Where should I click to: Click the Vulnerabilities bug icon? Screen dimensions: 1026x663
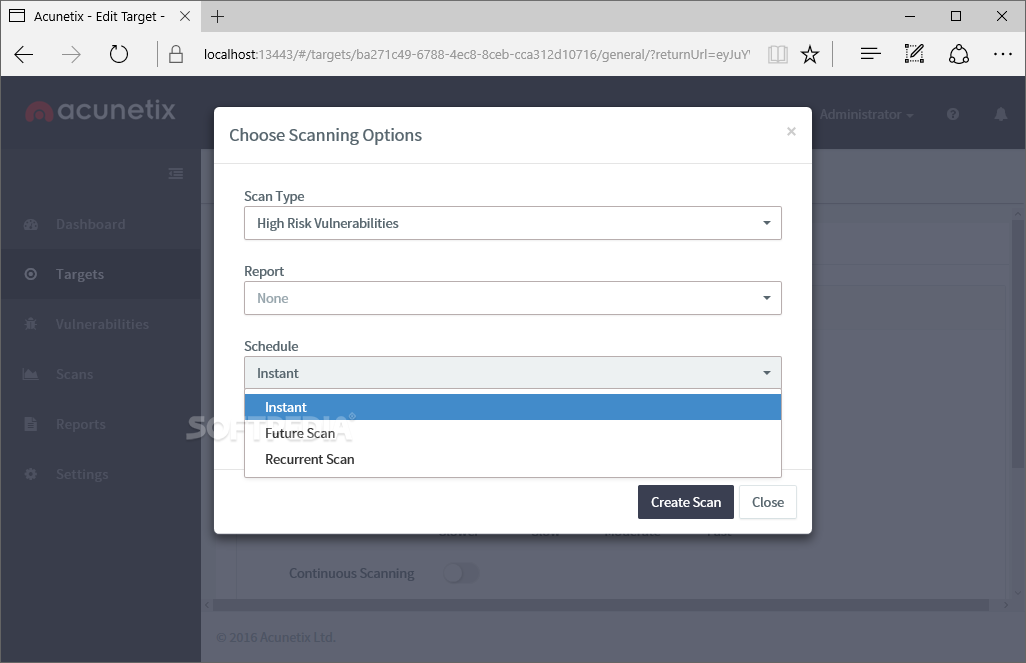(31, 324)
